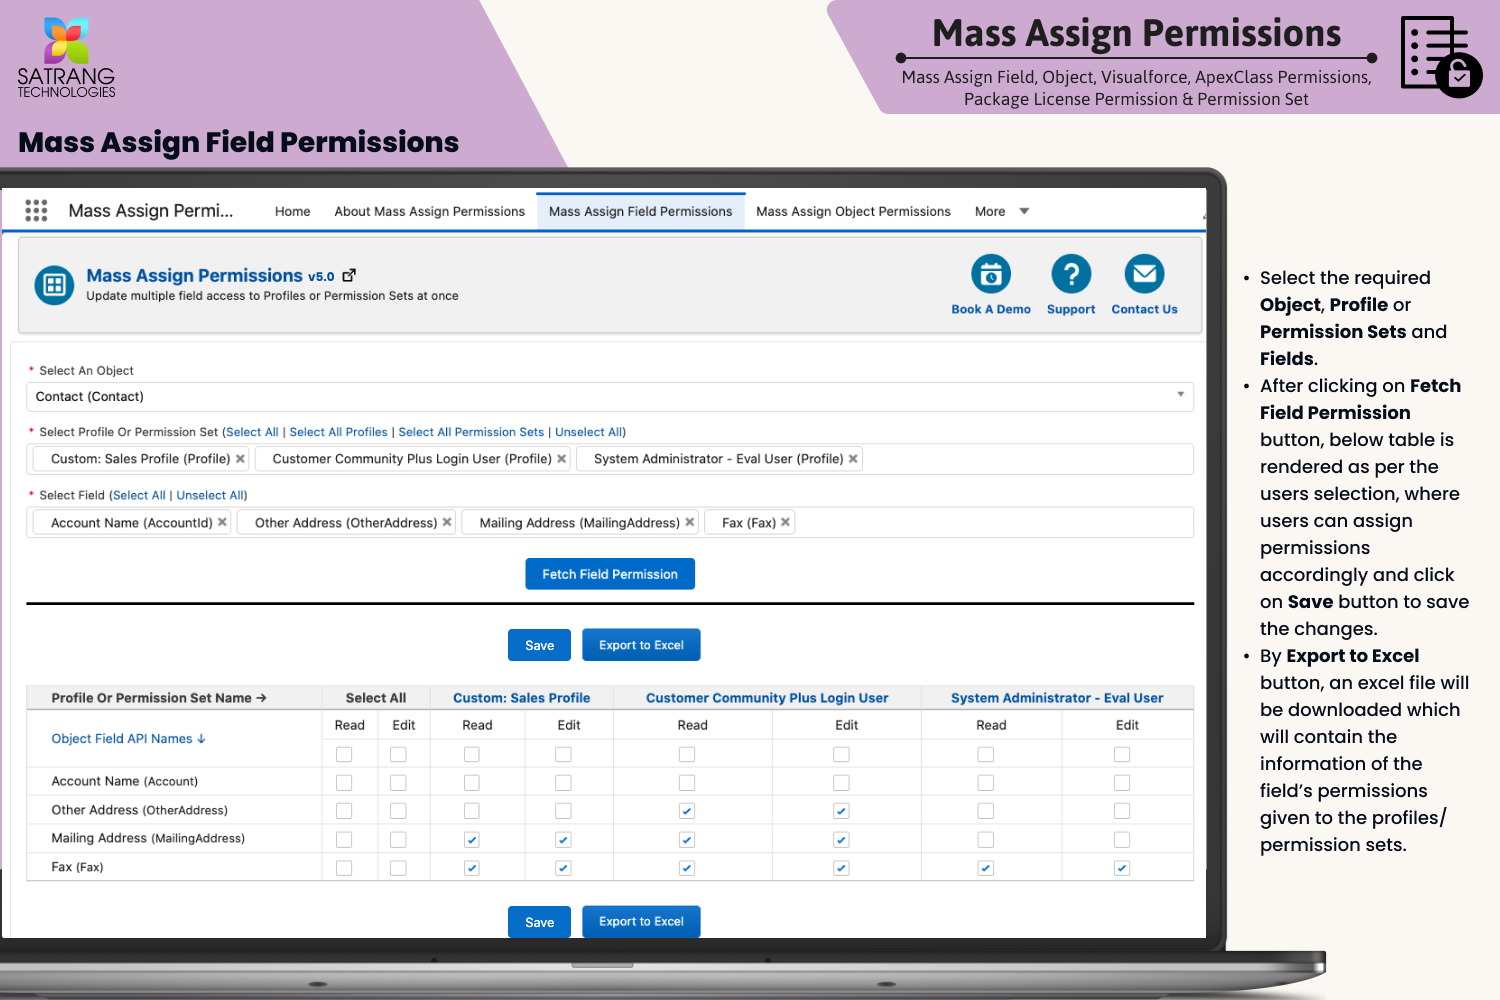The height and width of the screenshot is (1000, 1500).
Task: Uncheck Fax Read for System Administrator
Action: [x=985, y=868]
